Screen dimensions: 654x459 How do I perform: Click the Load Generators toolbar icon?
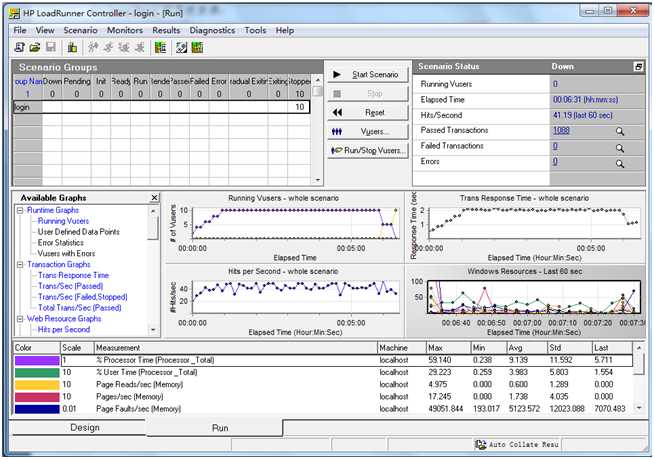(72, 47)
